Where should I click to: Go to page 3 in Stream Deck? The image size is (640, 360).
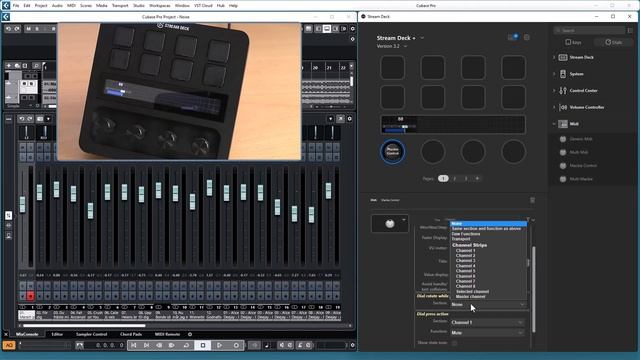click(466, 178)
